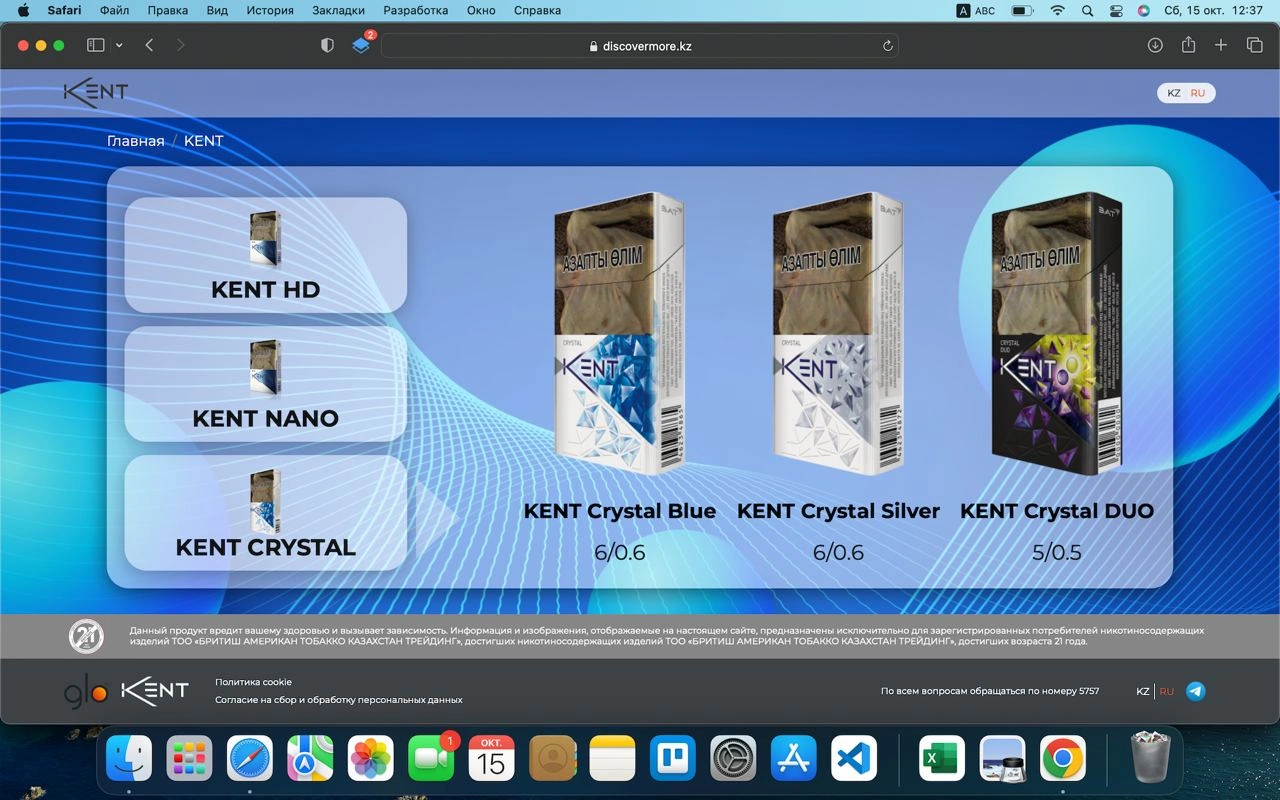The image size is (1280, 800).
Task: Select the KENT NANO category card
Action: tap(266, 384)
